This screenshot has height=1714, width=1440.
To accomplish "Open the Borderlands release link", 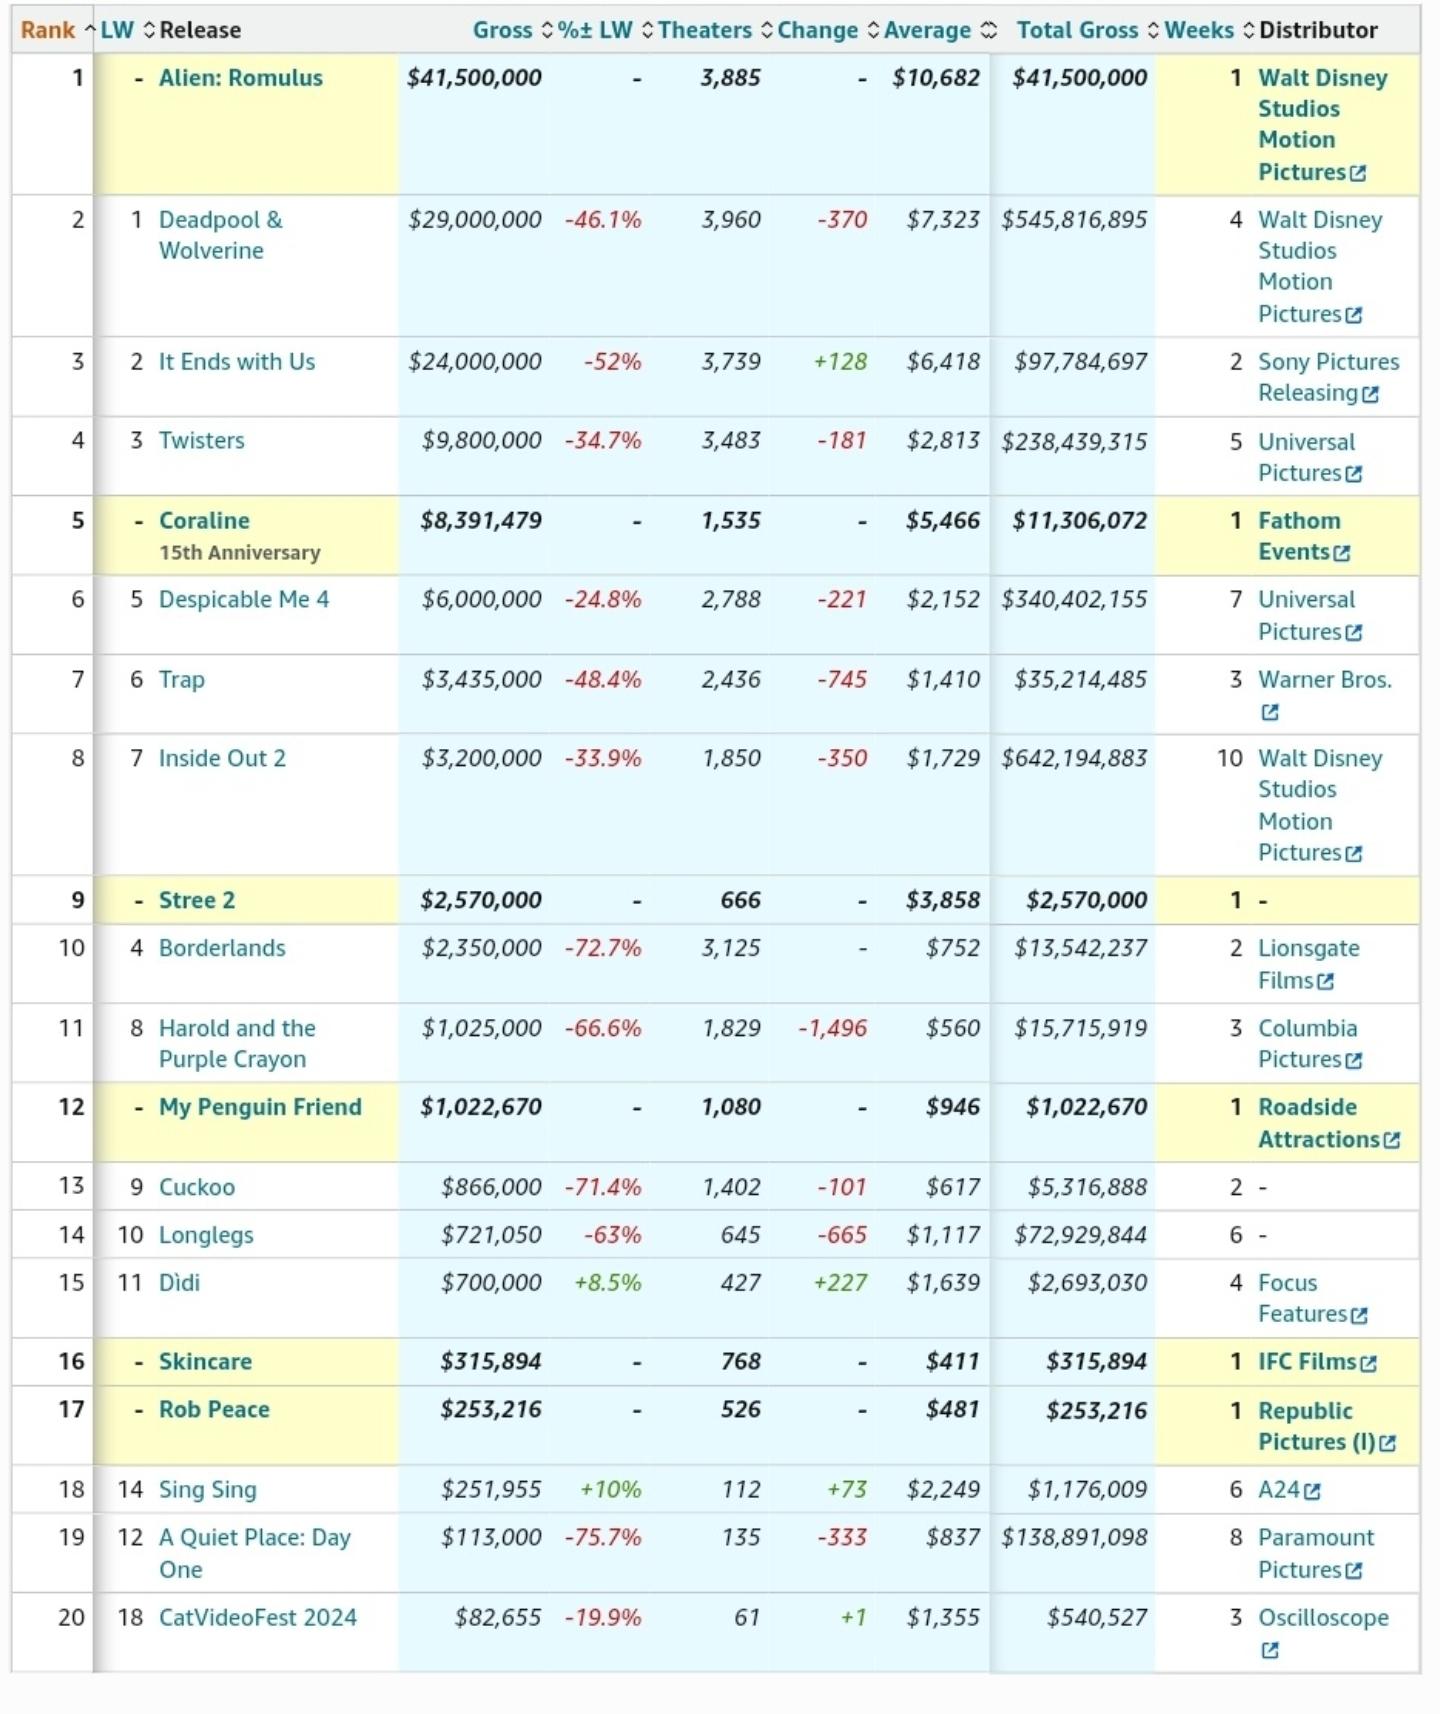I will (x=222, y=949).
